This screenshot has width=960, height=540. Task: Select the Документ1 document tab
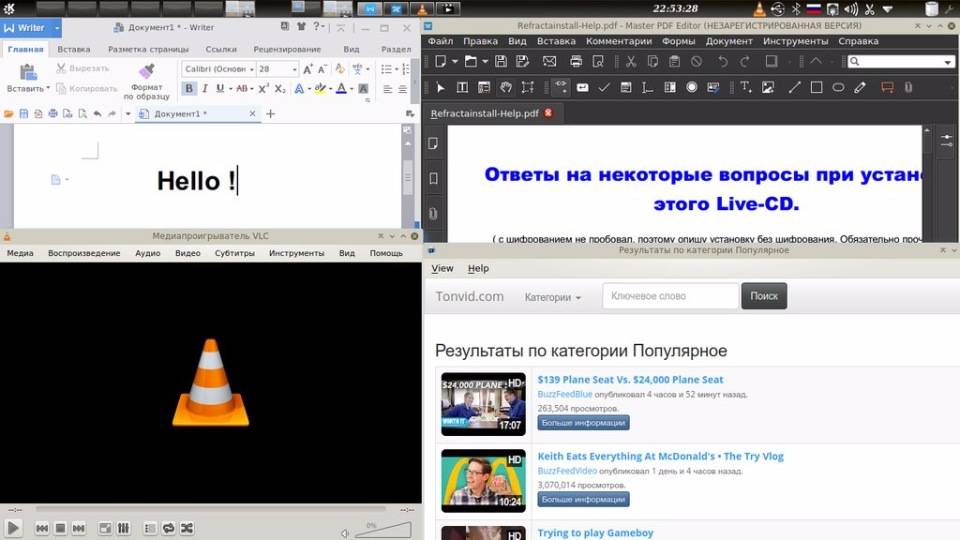(x=196, y=114)
